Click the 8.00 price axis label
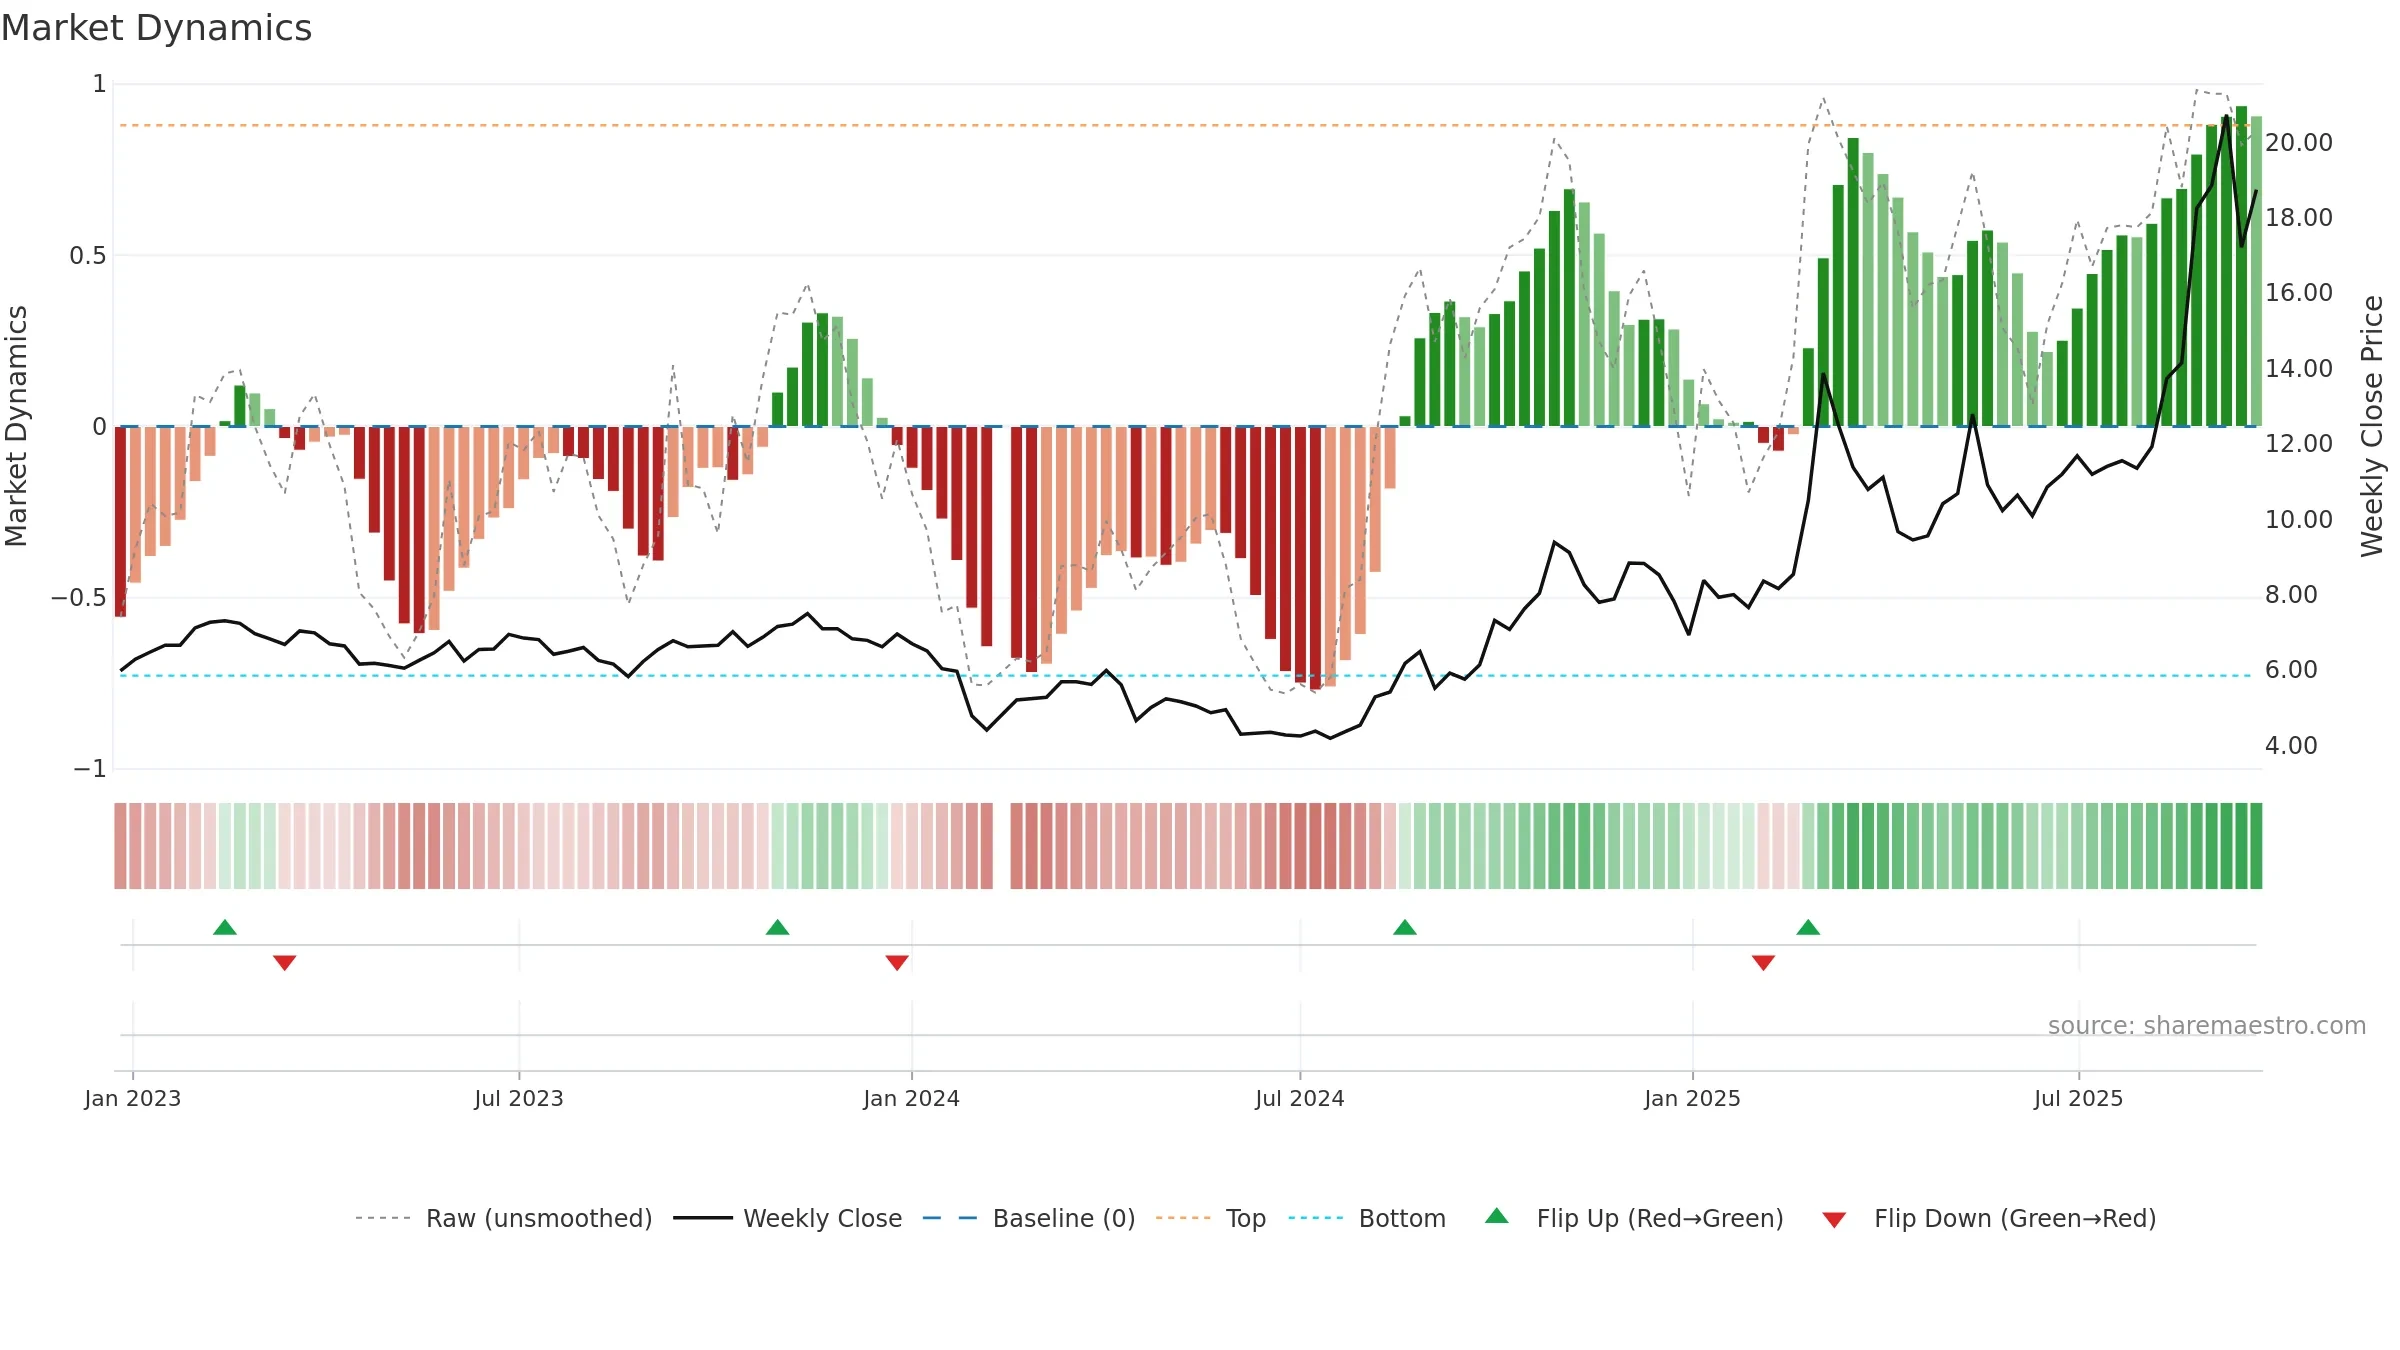 point(2291,595)
